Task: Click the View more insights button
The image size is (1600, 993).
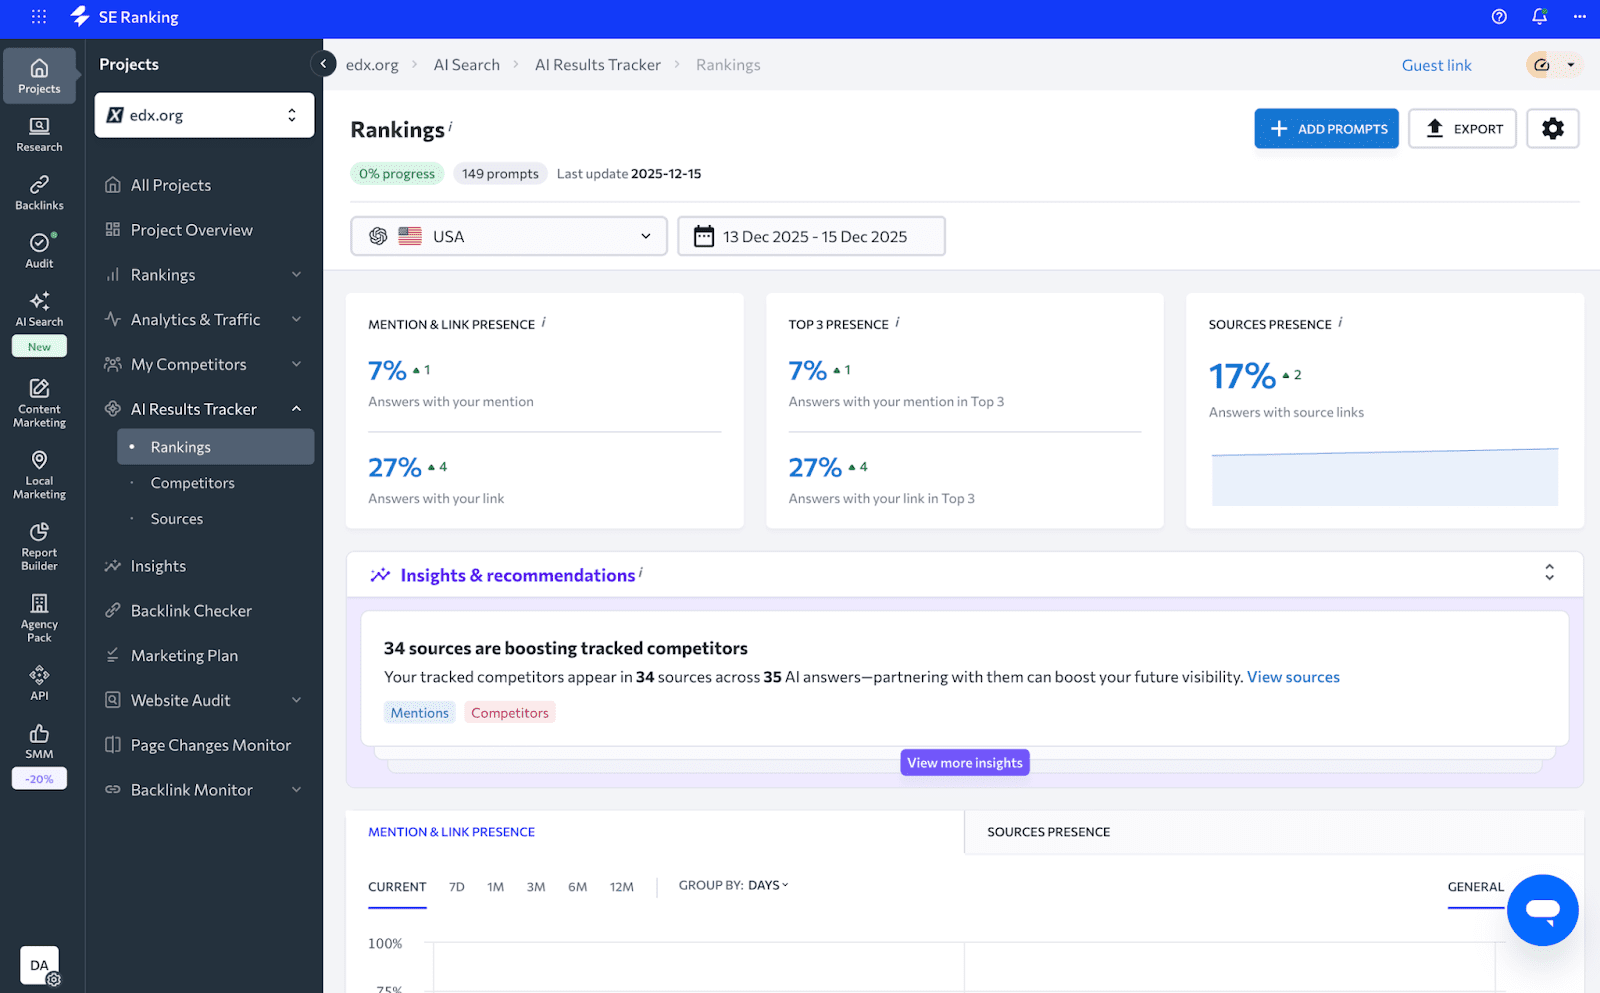Action: coord(964,762)
